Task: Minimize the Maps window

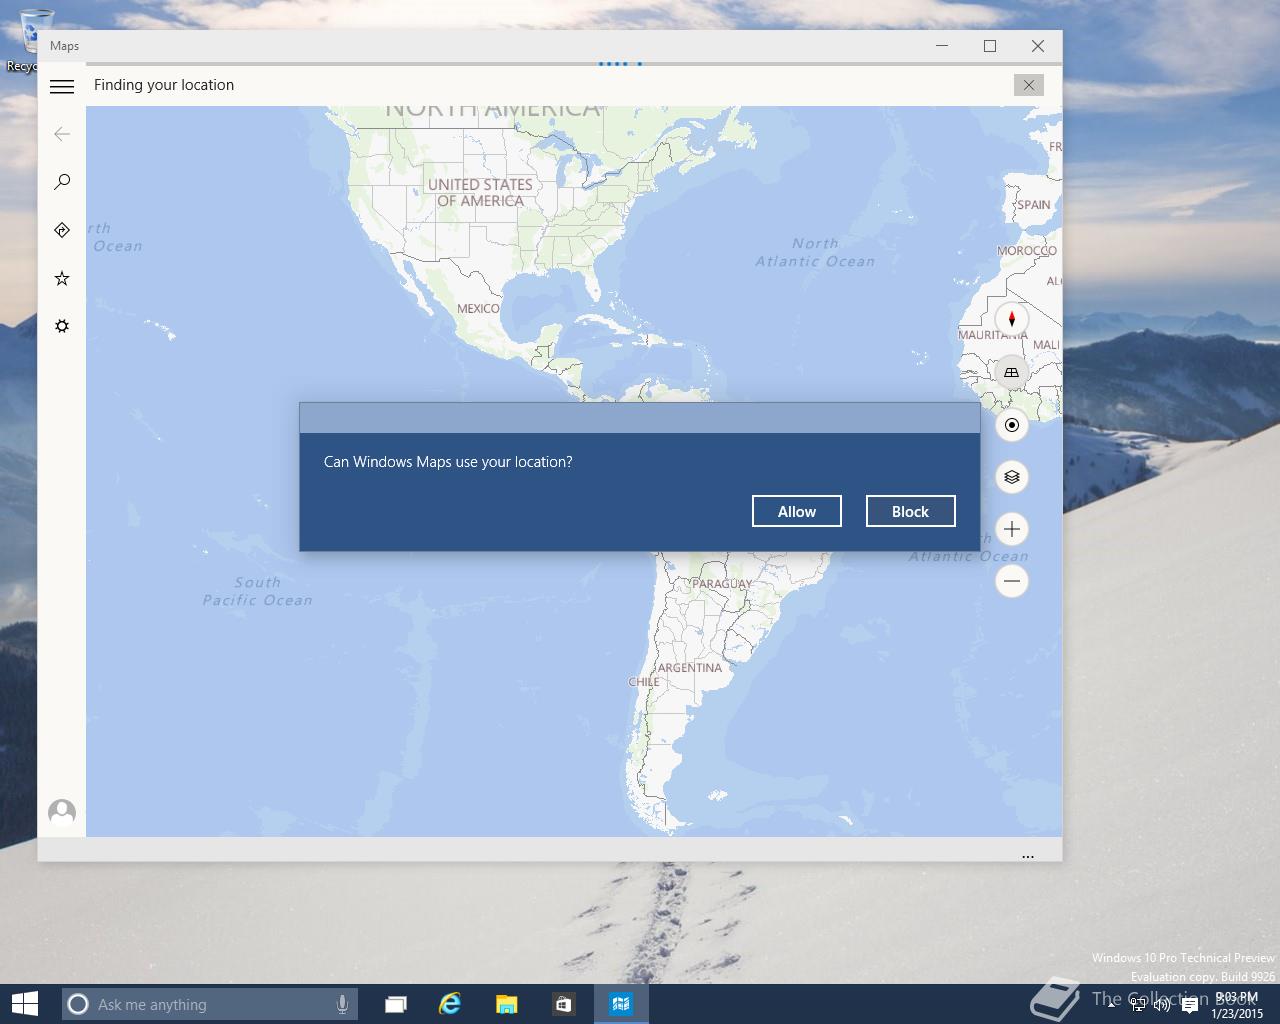Action: click(x=942, y=46)
